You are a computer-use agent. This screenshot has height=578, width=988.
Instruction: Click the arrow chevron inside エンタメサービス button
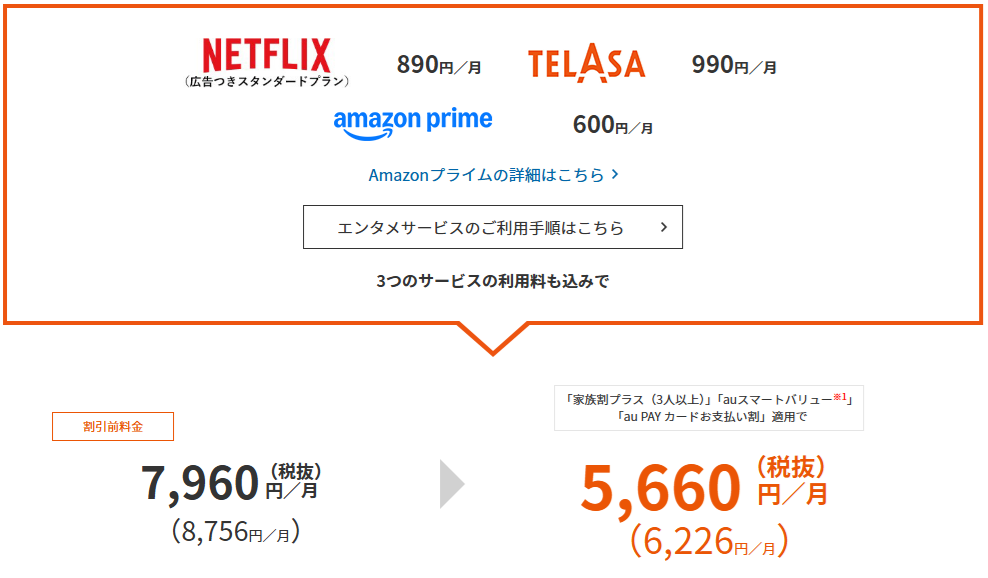(x=663, y=227)
